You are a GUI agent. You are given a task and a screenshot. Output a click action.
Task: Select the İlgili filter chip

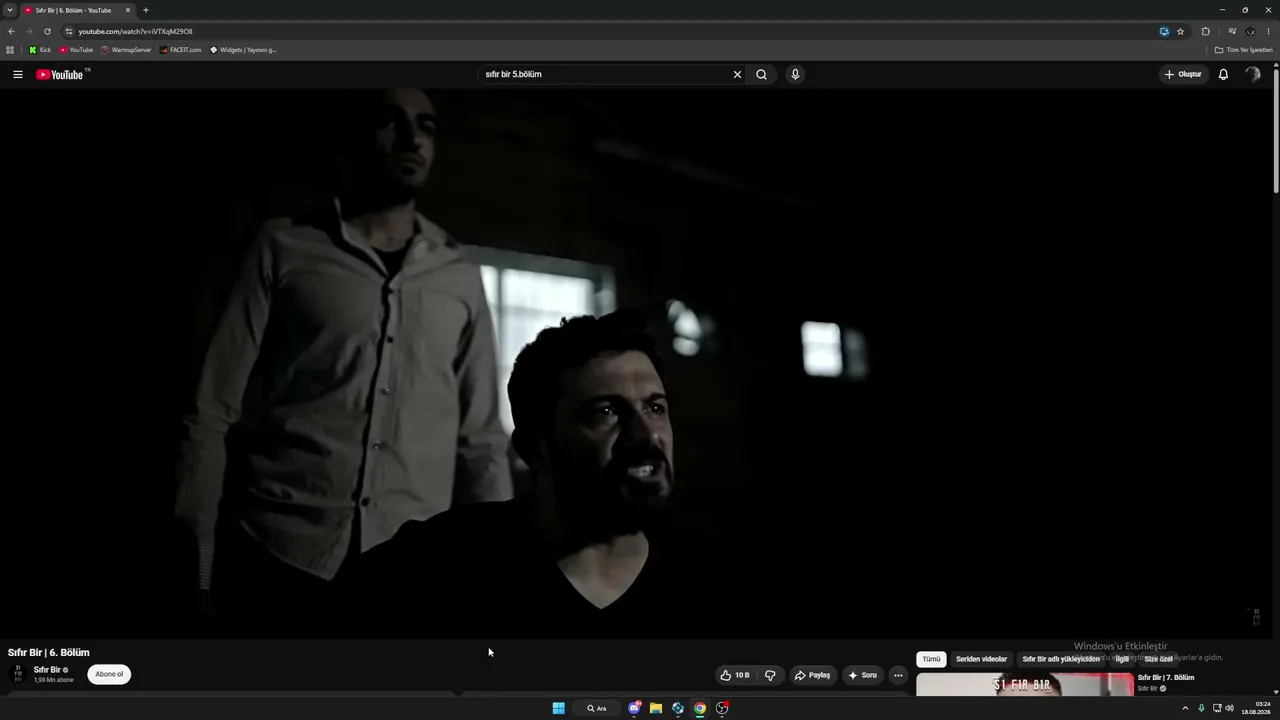click(1122, 659)
